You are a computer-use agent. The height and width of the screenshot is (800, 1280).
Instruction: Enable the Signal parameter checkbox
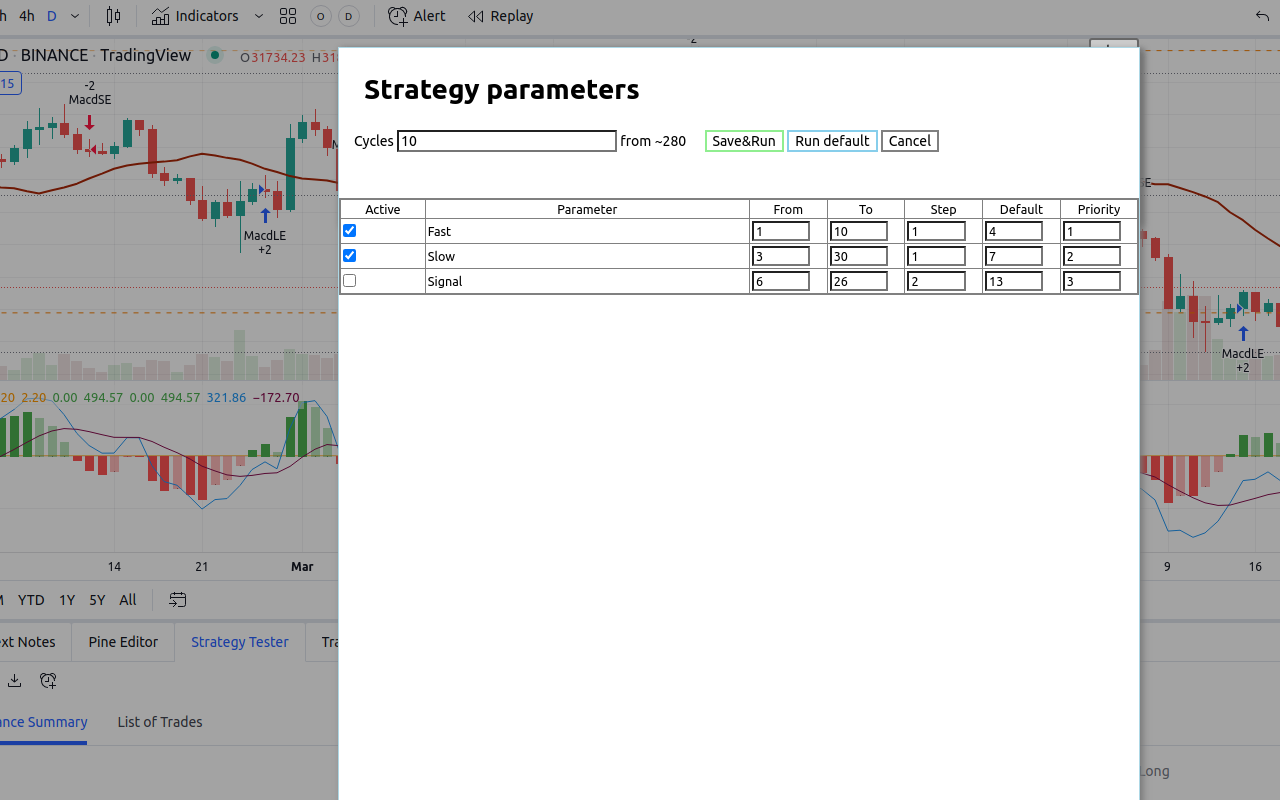349,280
